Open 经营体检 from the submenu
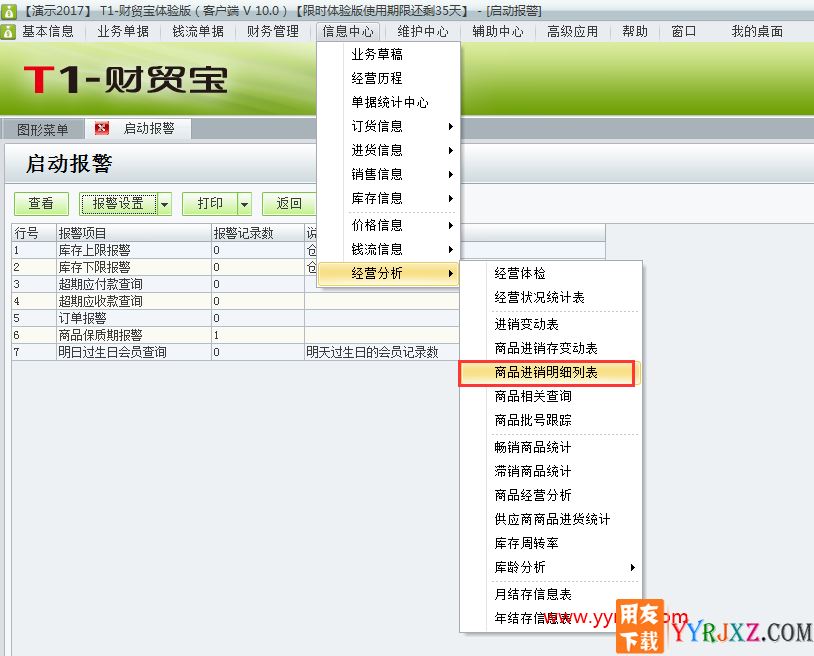 [x=551, y=274]
